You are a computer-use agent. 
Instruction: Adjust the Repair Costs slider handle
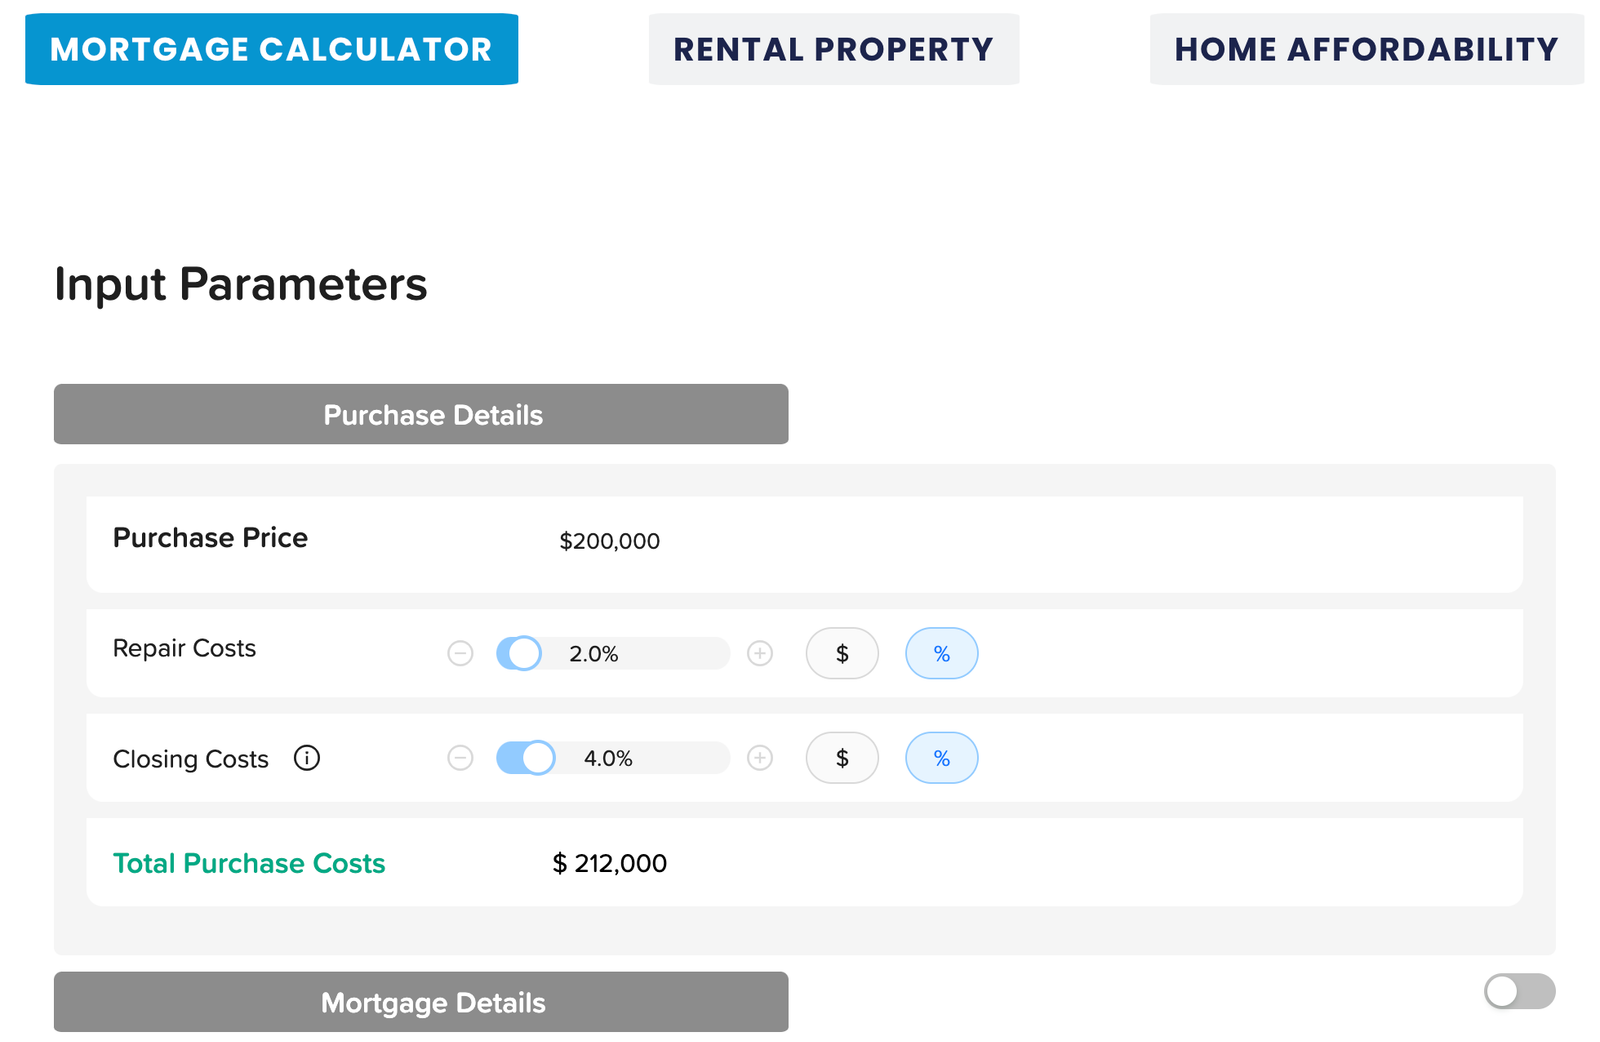(519, 653)
